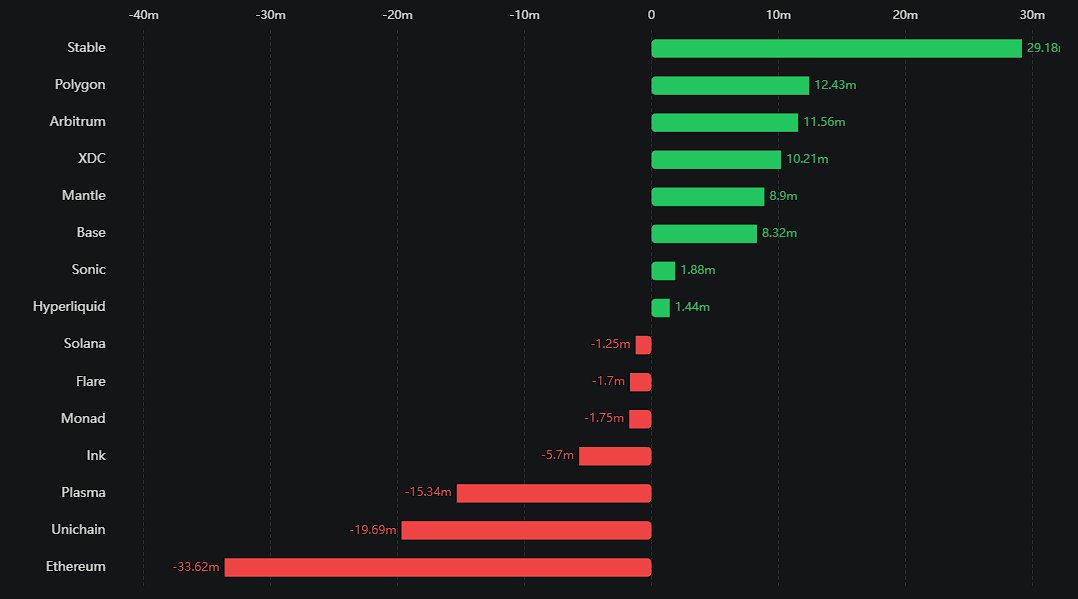Click the -40m axis tick label

coord(143,15)
